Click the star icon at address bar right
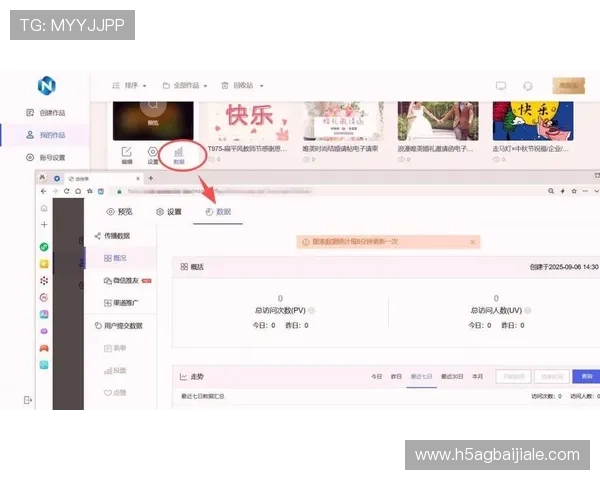 click(574, 191)
